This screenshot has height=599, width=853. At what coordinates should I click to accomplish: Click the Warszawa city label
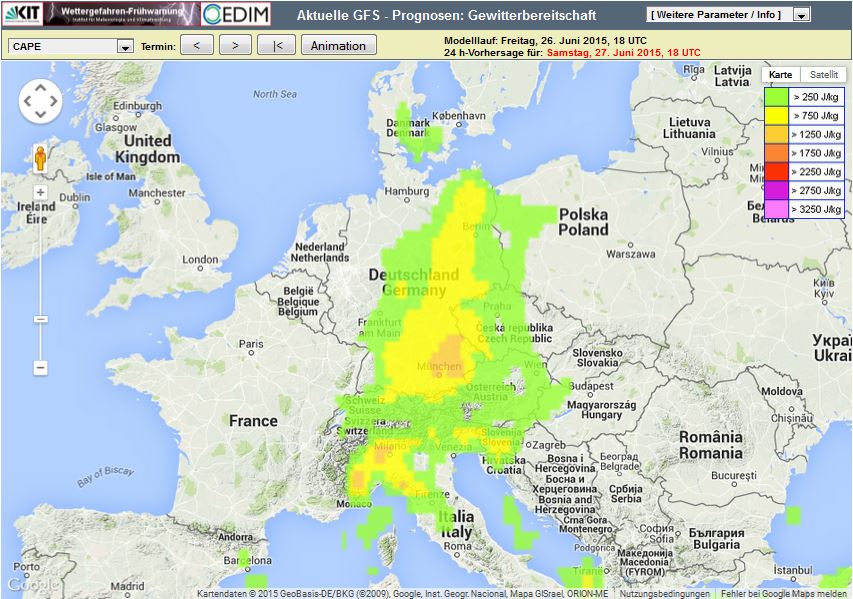pos(631,254)
